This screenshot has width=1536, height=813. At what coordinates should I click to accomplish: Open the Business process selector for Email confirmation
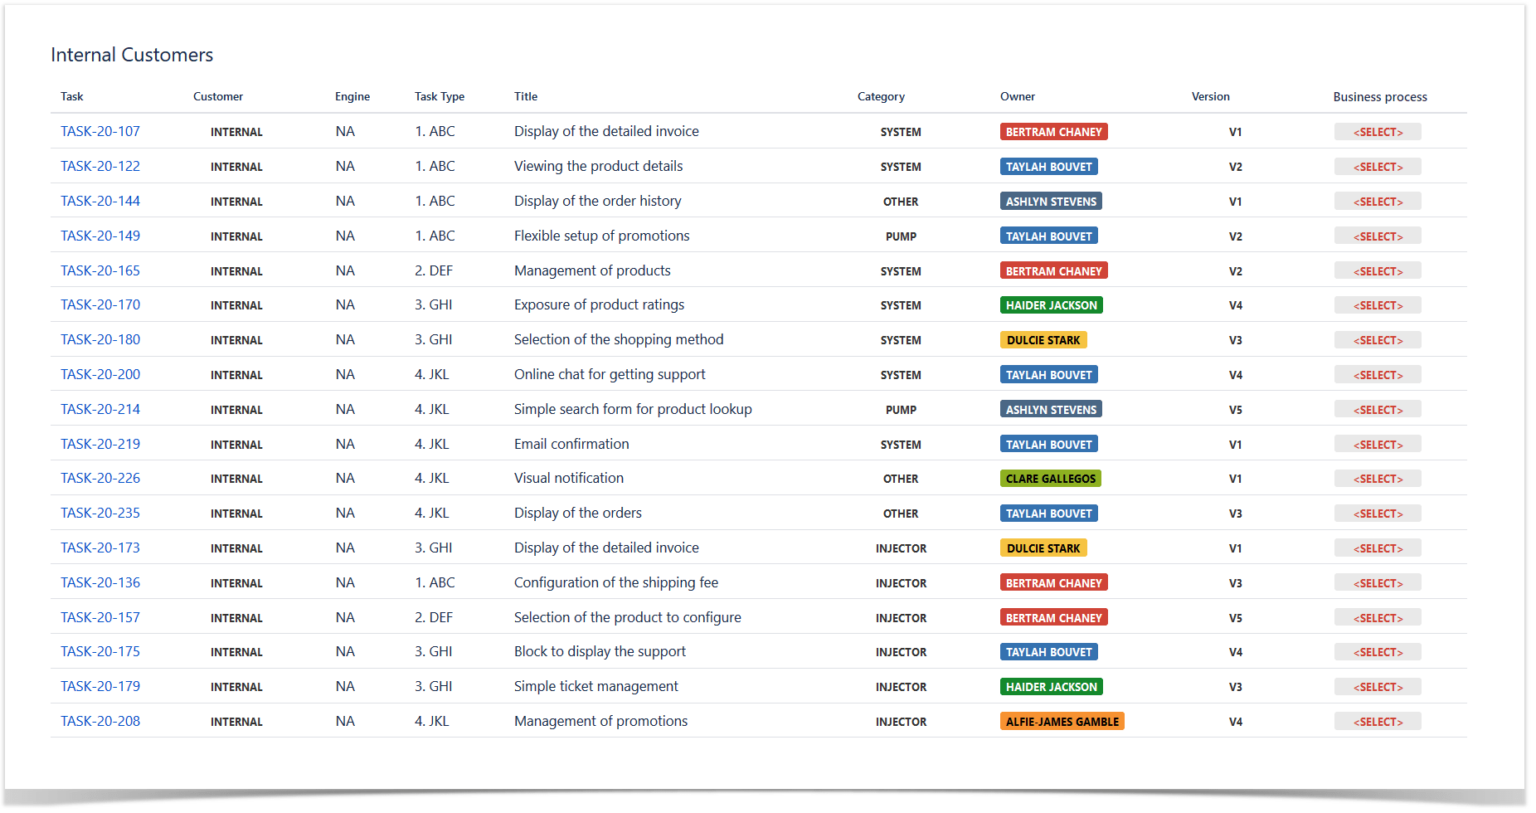(x=1378, y=443)
